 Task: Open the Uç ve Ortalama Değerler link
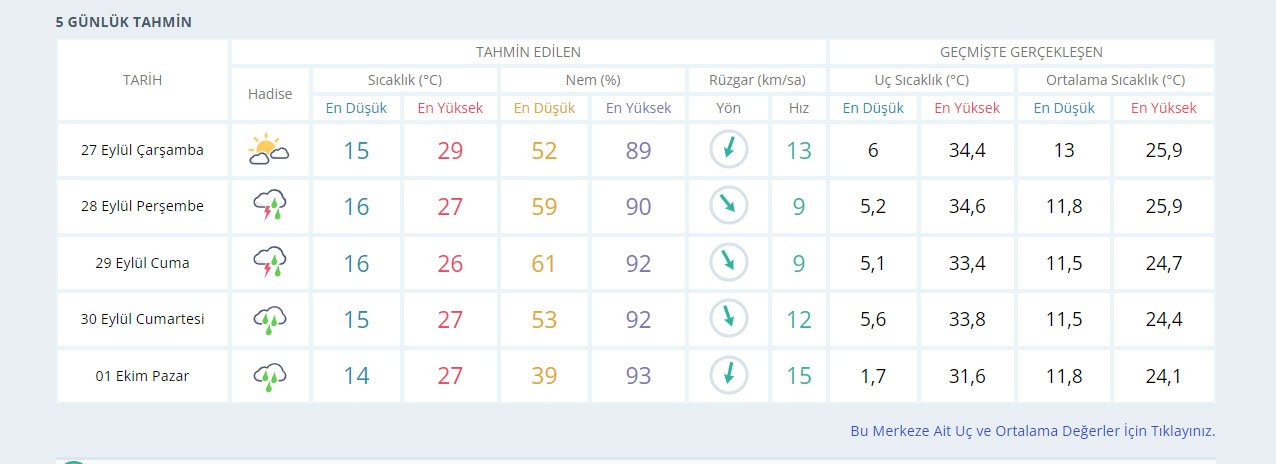tap(1032, 431)
